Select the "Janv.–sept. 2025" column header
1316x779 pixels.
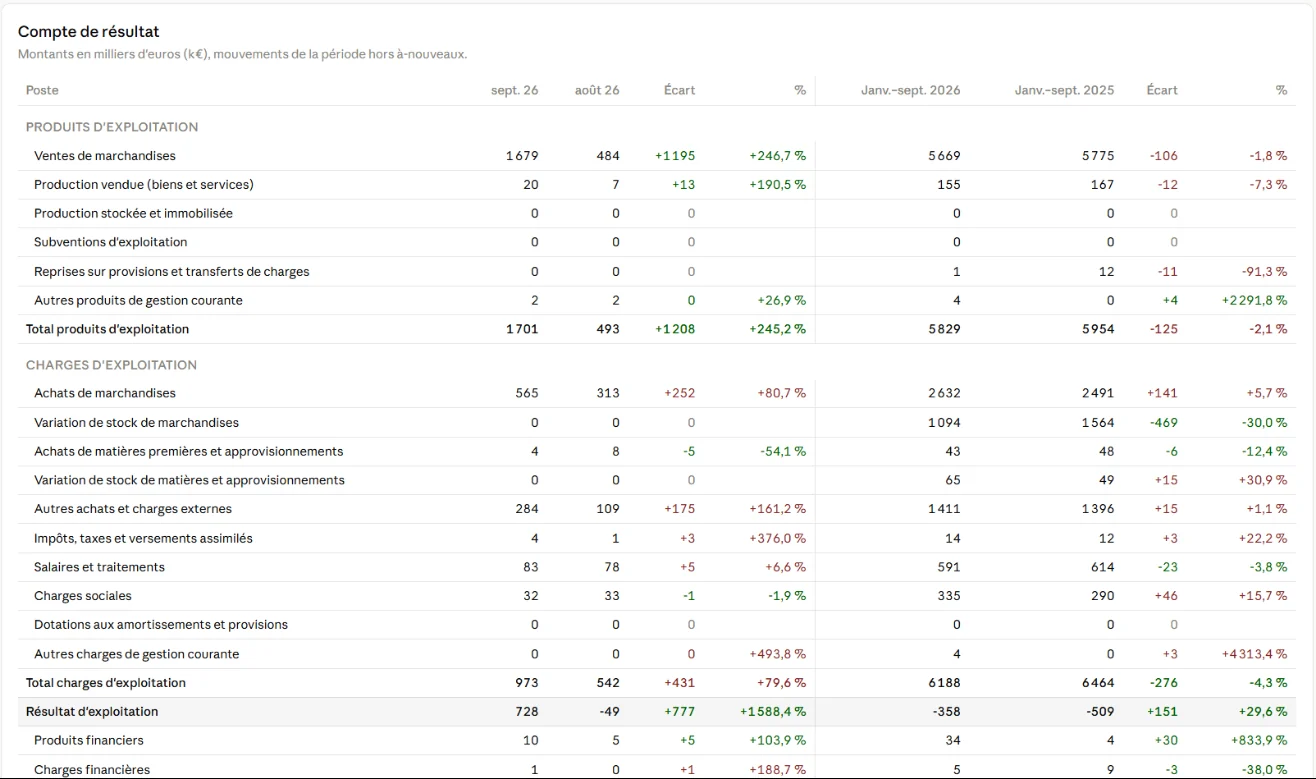(1064, 90)
